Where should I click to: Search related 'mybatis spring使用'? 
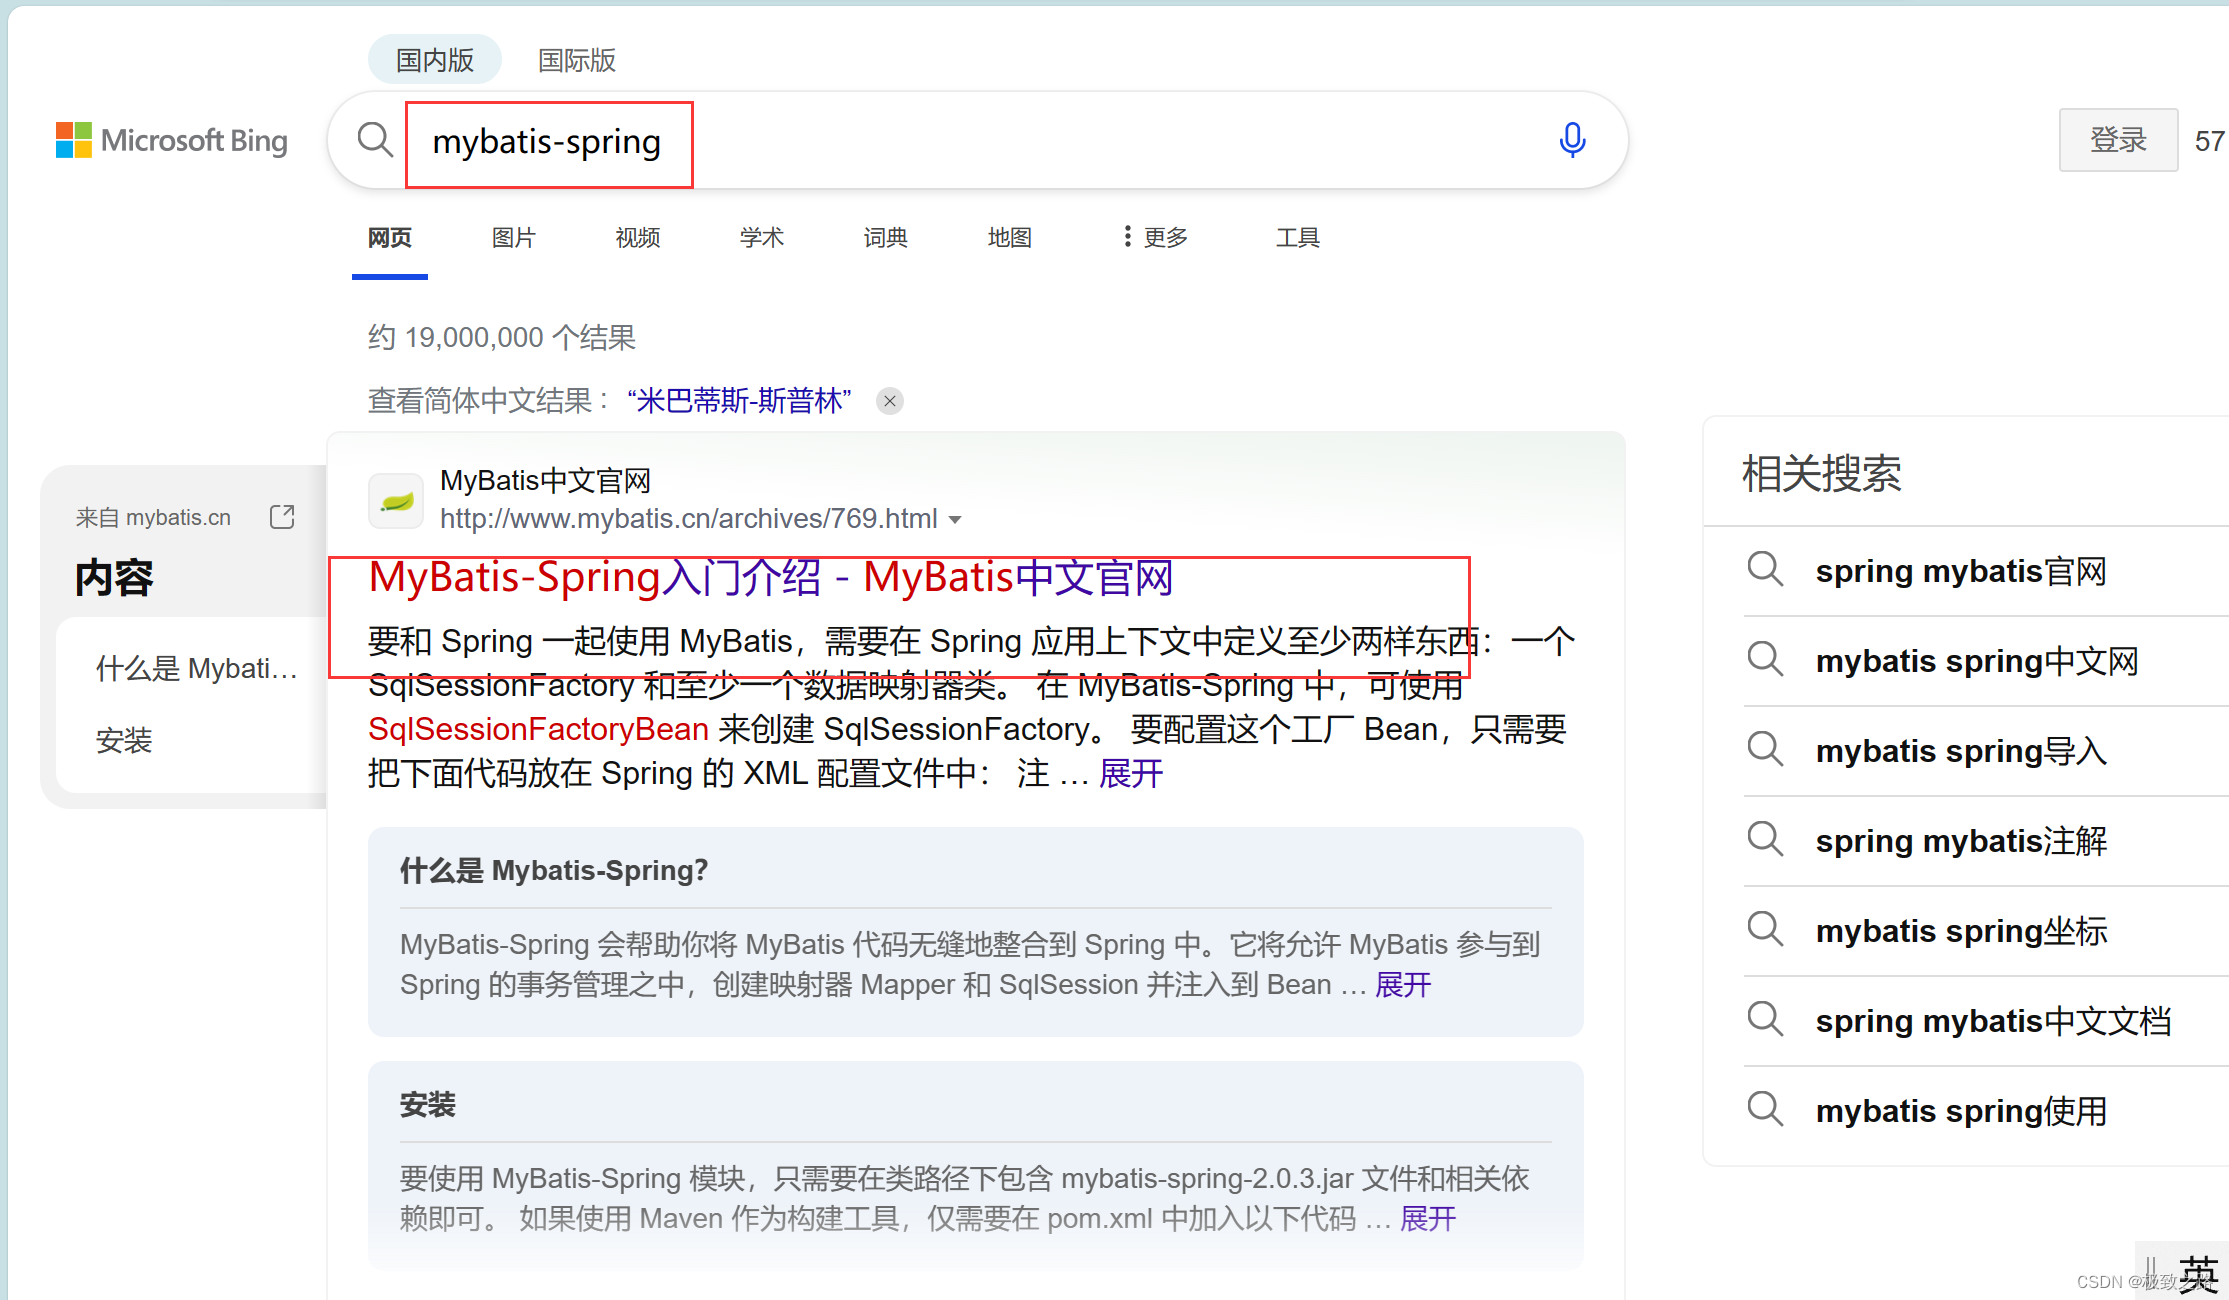click(x=1961, y=1111)
